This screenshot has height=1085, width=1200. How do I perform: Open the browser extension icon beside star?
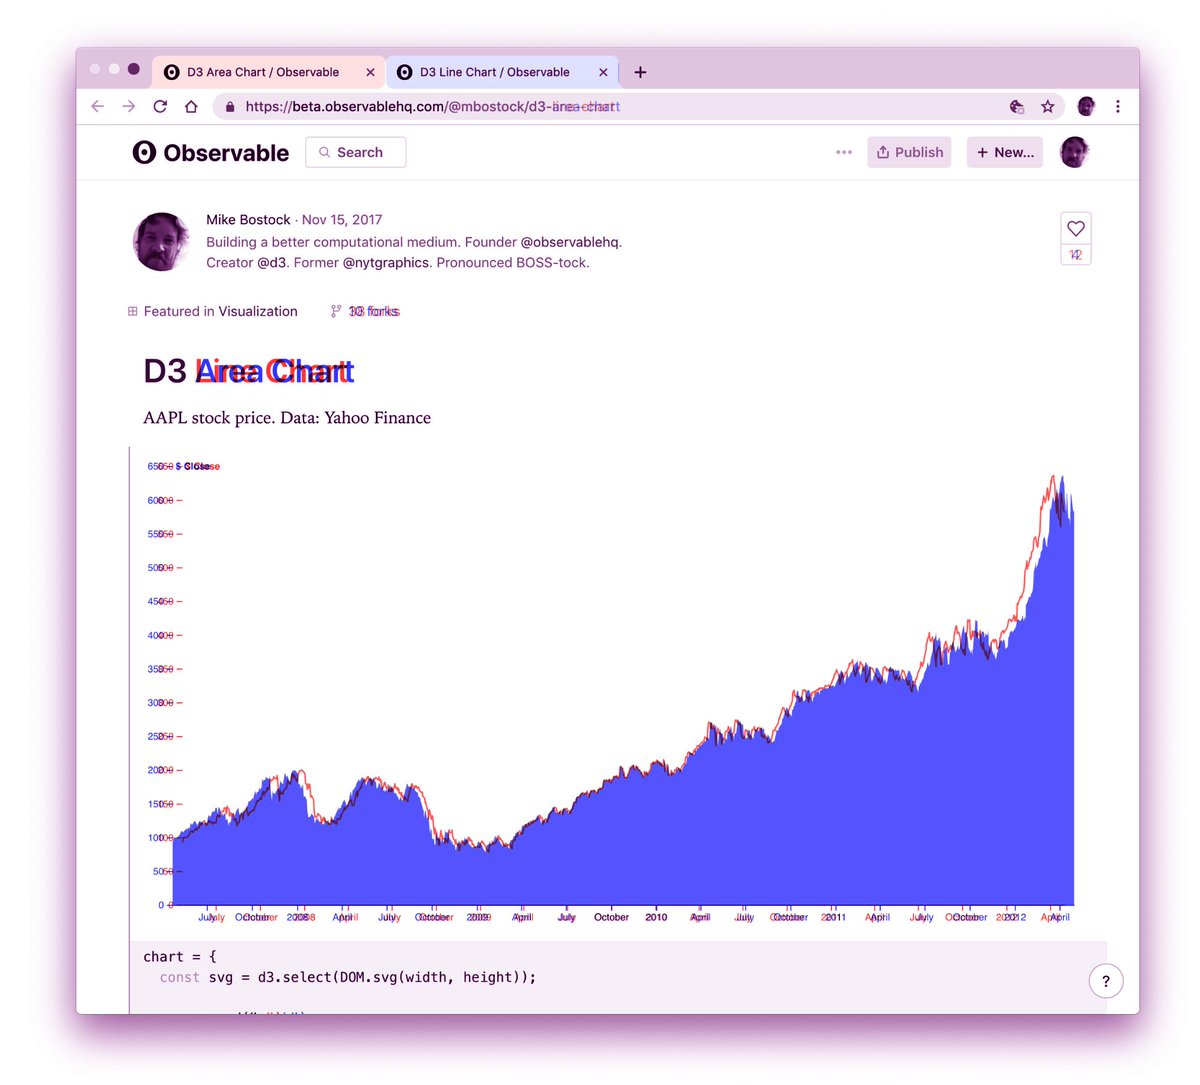coord(1017,106)
